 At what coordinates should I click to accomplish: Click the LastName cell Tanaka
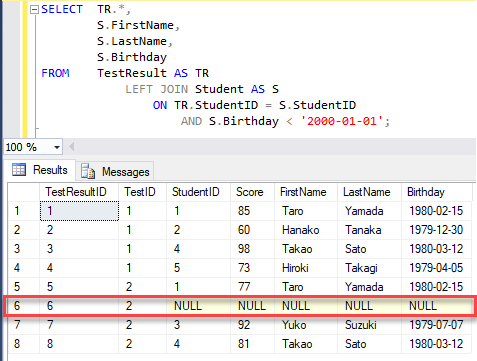[369, 230]
